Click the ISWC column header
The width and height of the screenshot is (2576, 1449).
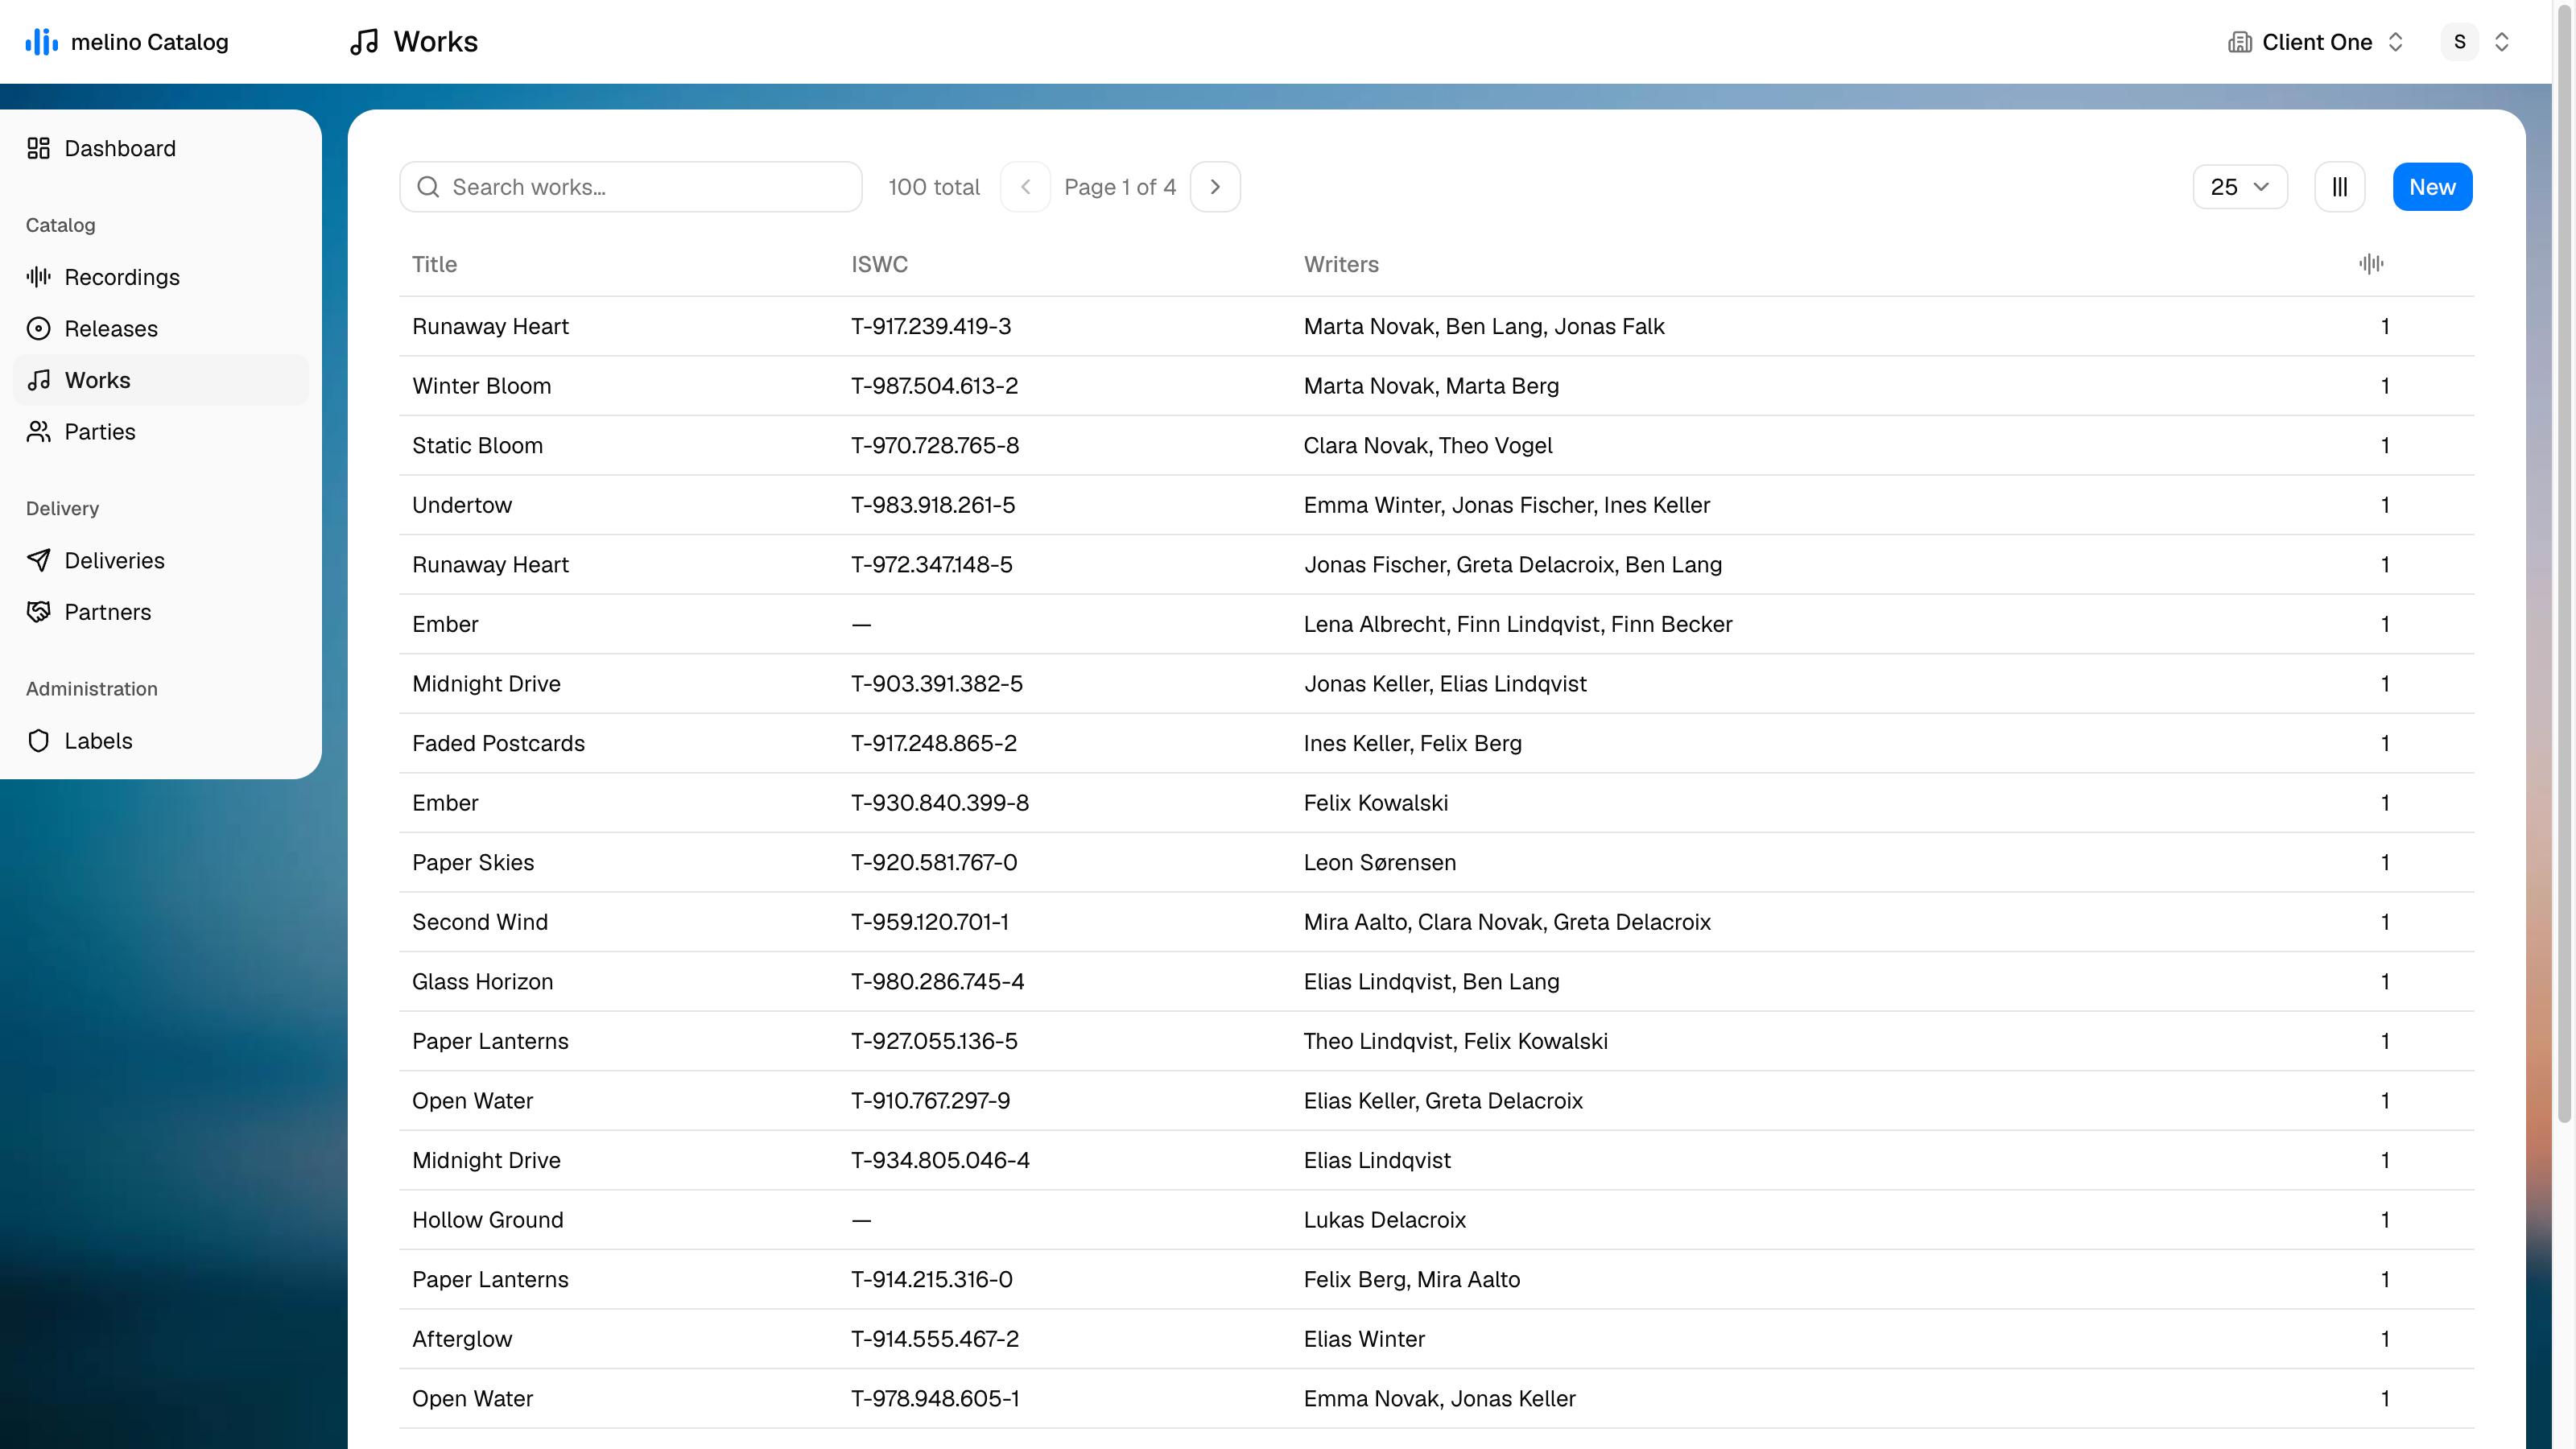(x=879, y=265)
